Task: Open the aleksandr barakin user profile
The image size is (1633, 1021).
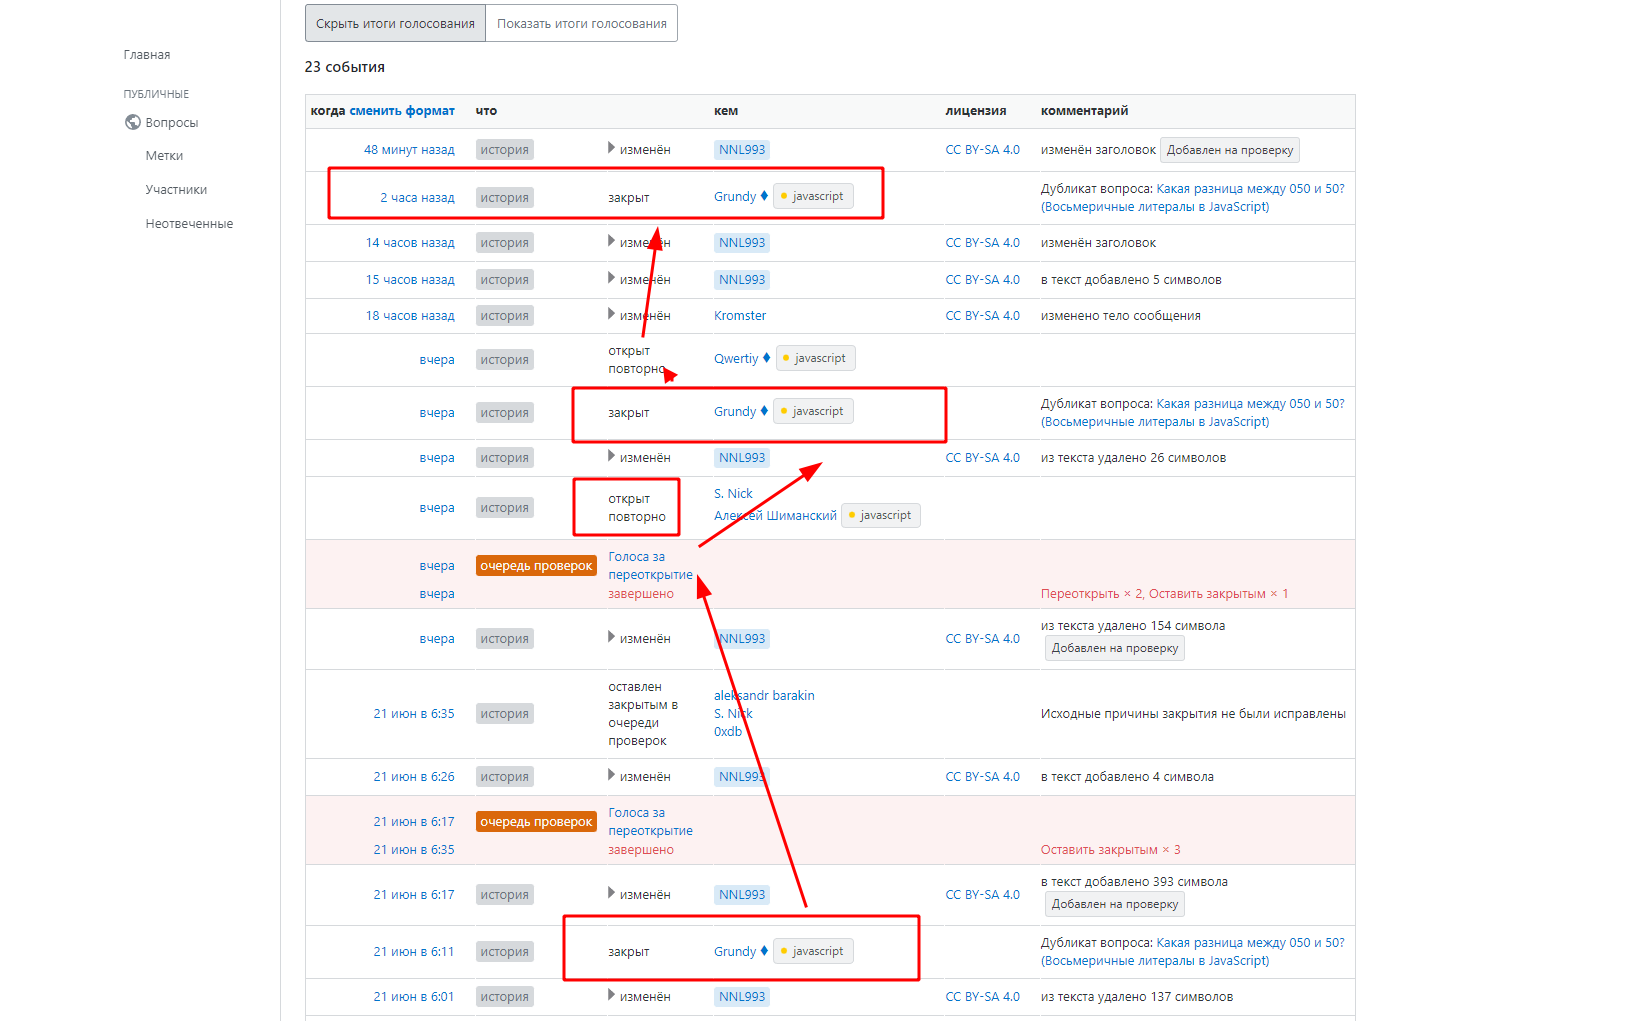Action: [x=764, y=696]
